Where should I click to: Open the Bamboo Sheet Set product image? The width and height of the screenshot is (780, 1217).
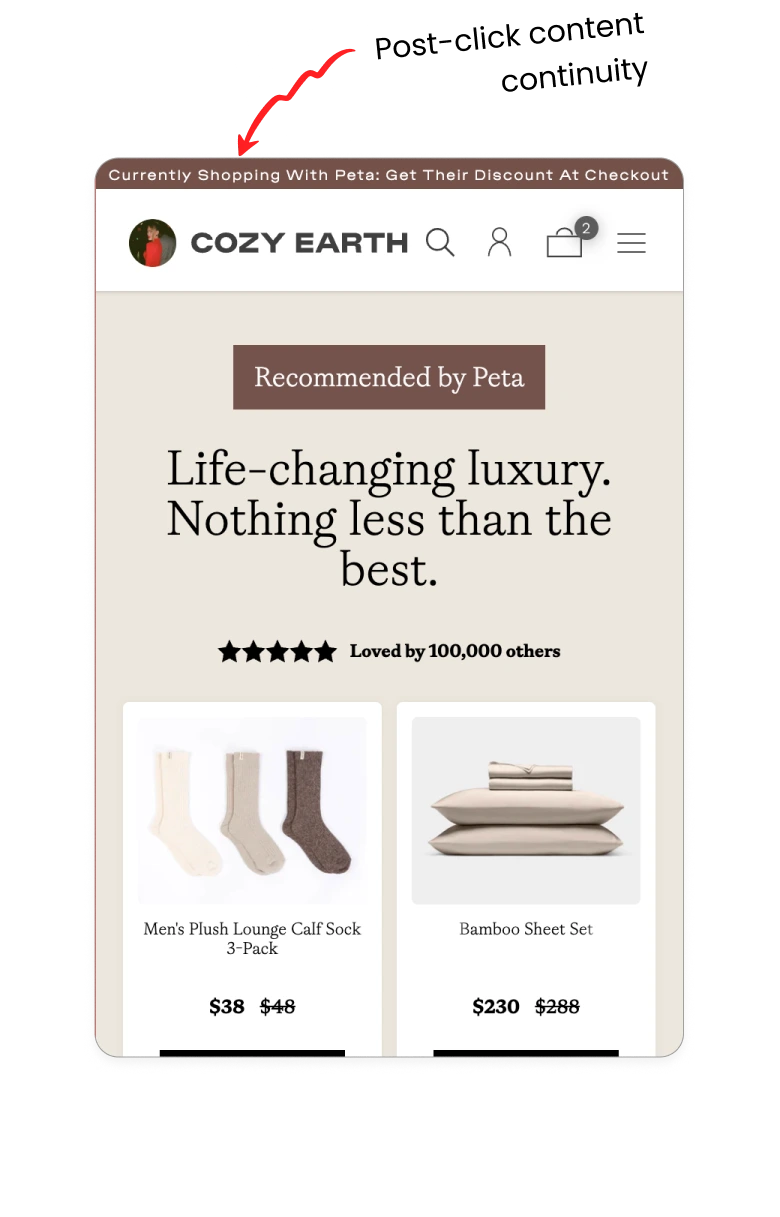[x=526, y=811]
